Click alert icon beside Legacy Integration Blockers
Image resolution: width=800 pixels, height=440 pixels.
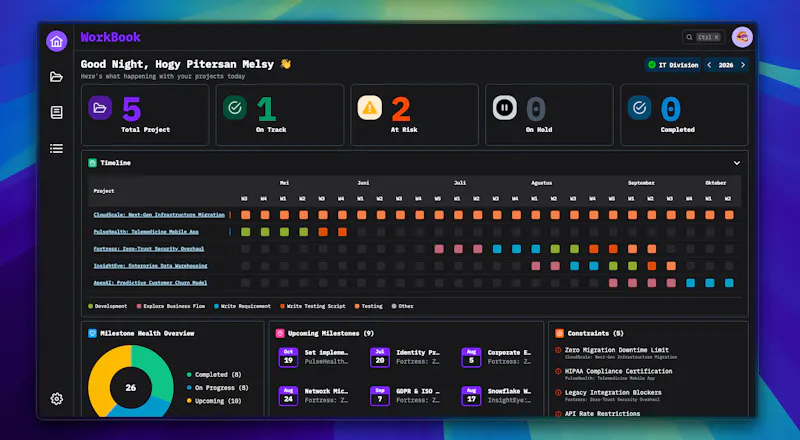pyautogui.click(x=558, y=393)
